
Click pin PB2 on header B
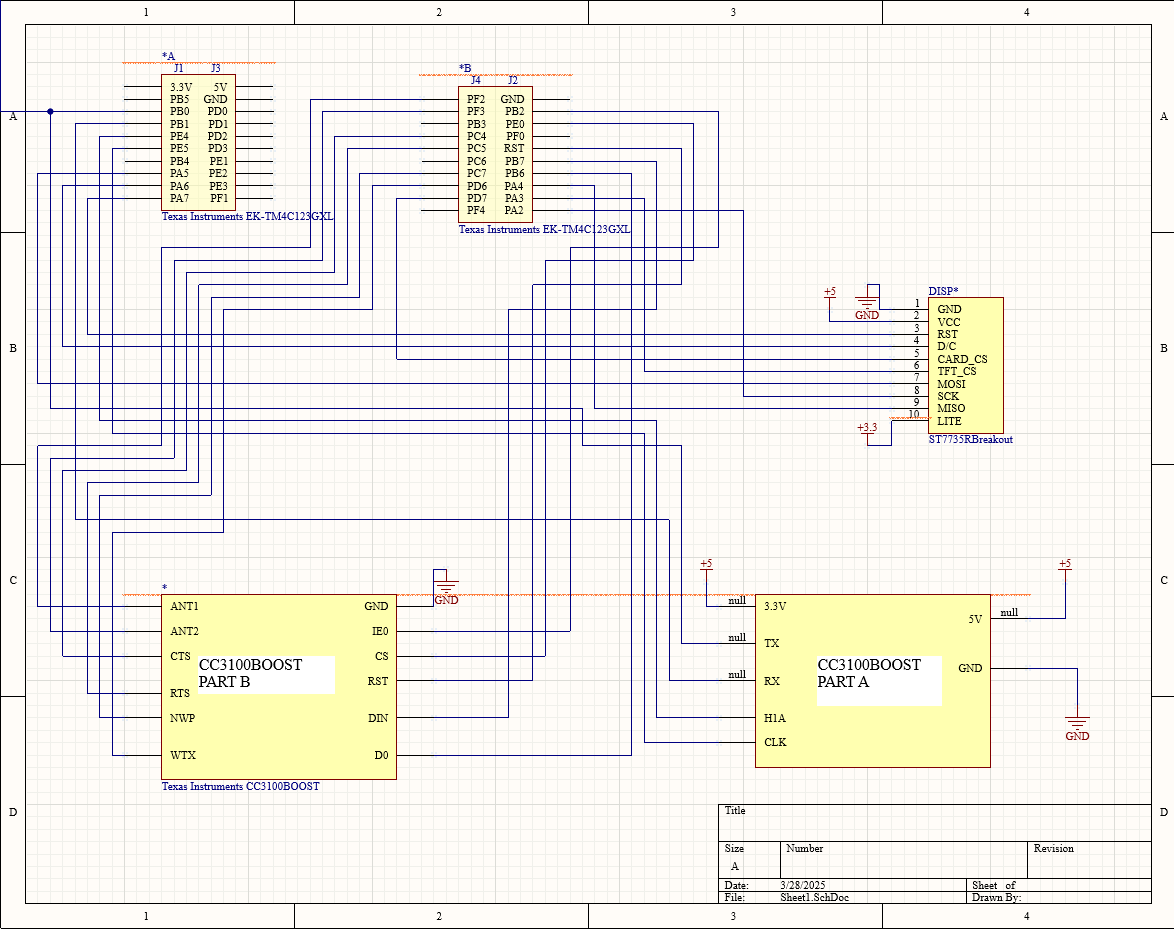point(514,112)
